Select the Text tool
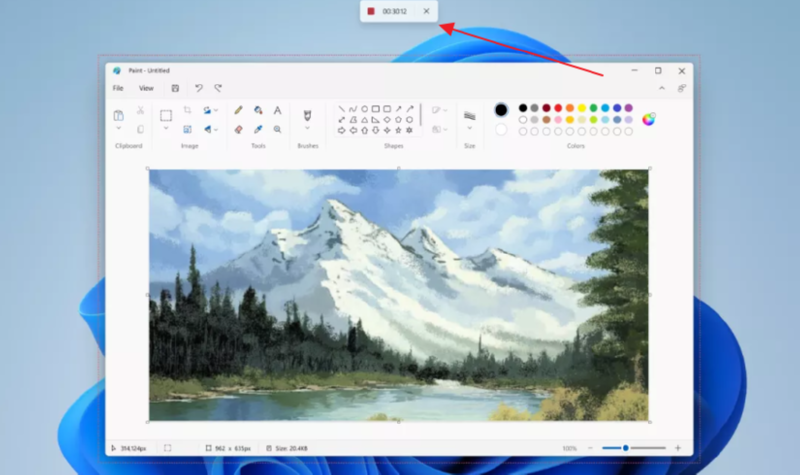 point(277,110)
